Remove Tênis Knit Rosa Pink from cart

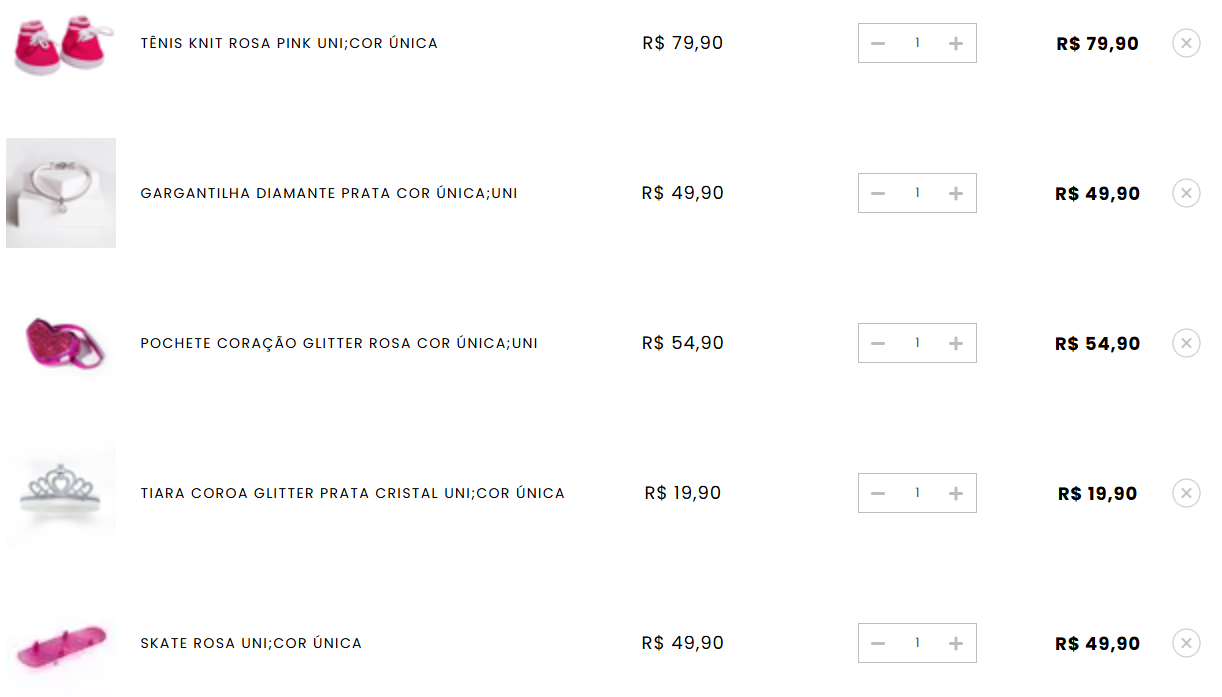point(1186,43)
